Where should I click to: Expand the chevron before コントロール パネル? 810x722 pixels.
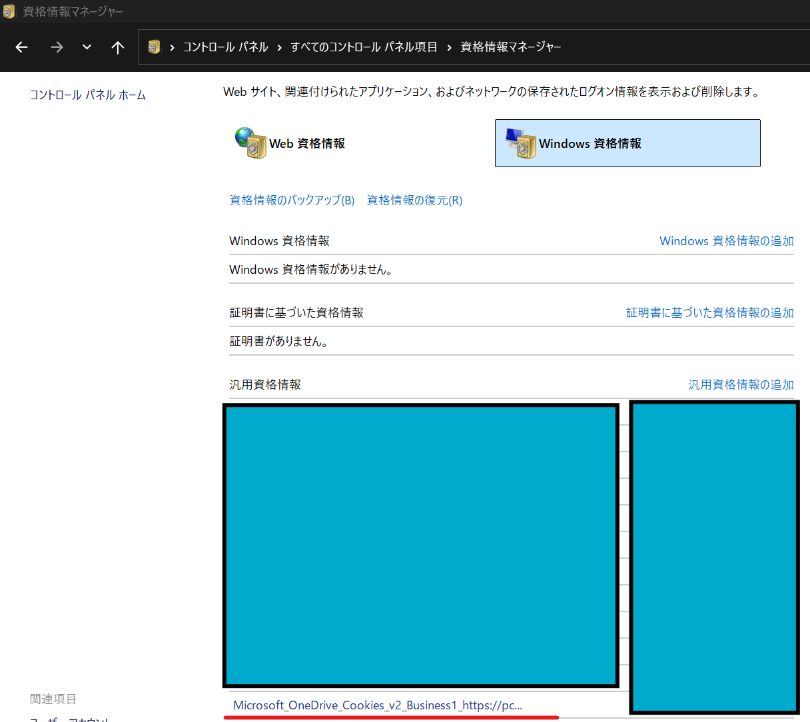(172, 48)
